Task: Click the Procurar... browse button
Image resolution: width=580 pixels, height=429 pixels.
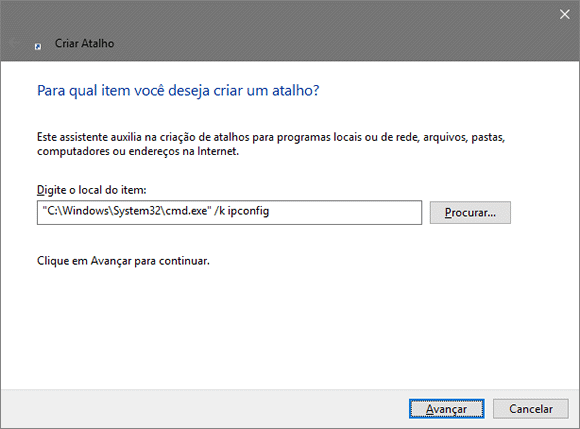Action: 470,212
